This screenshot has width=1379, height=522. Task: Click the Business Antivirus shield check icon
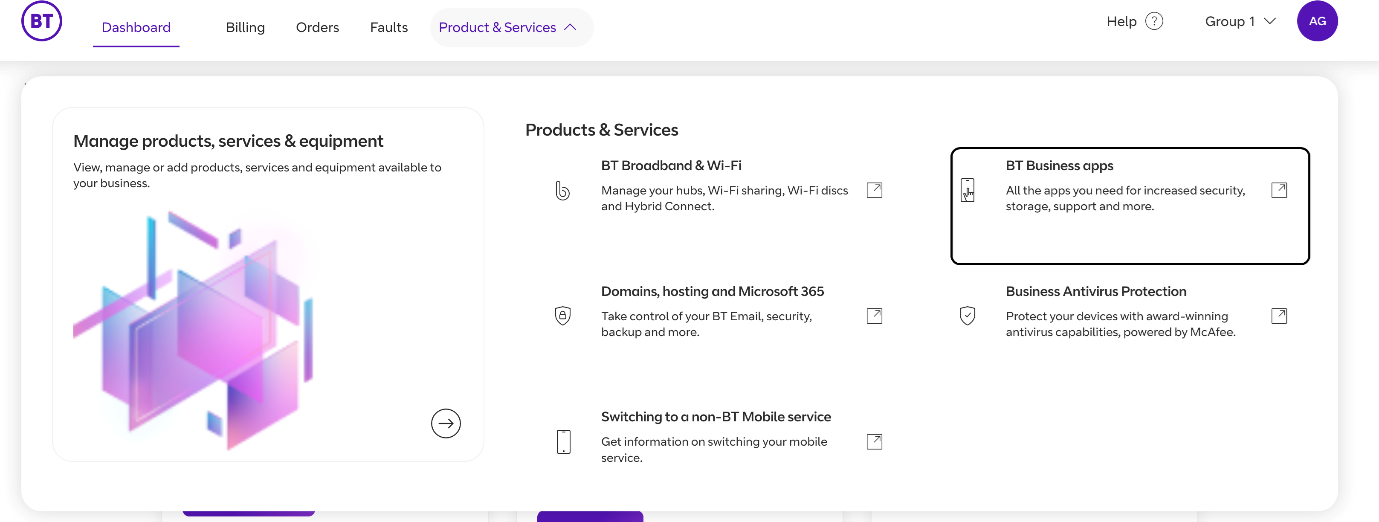(967, 316)
